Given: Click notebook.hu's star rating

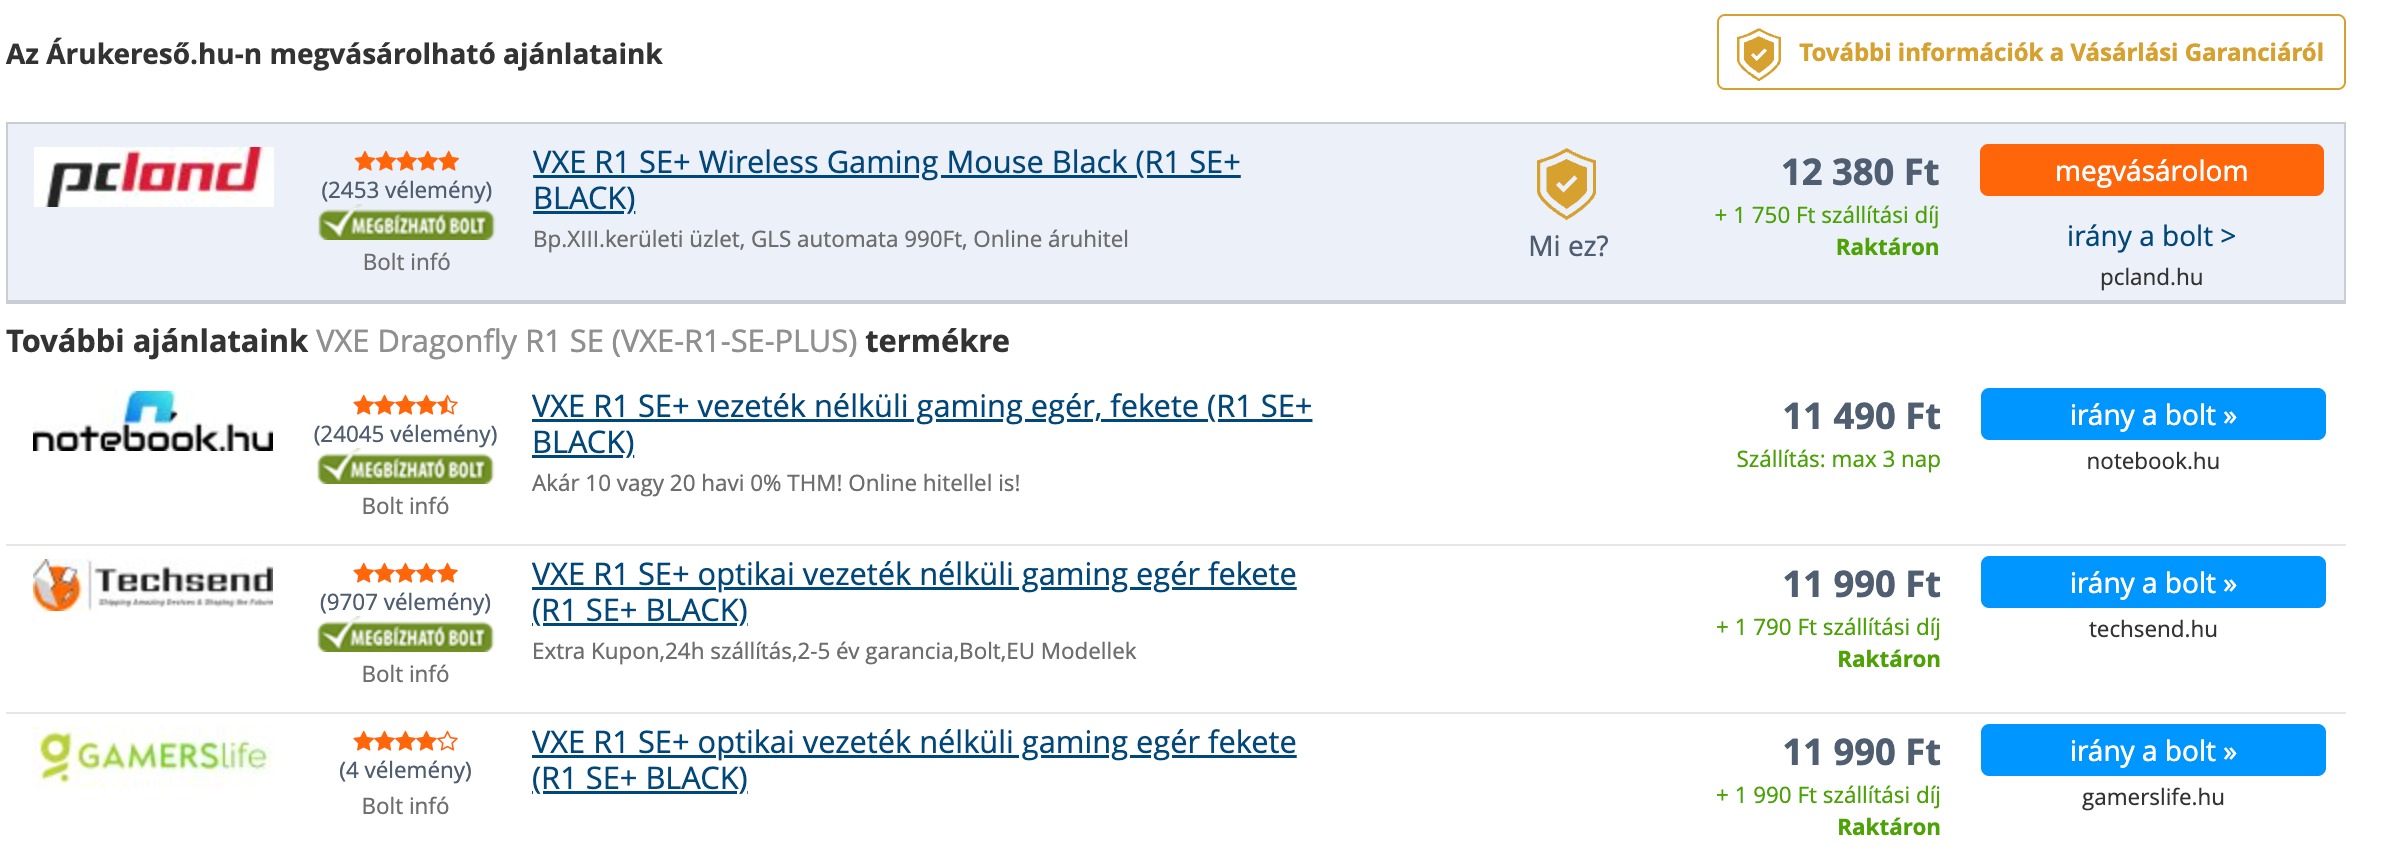Looking at the screenshot, I should point(405,405).
